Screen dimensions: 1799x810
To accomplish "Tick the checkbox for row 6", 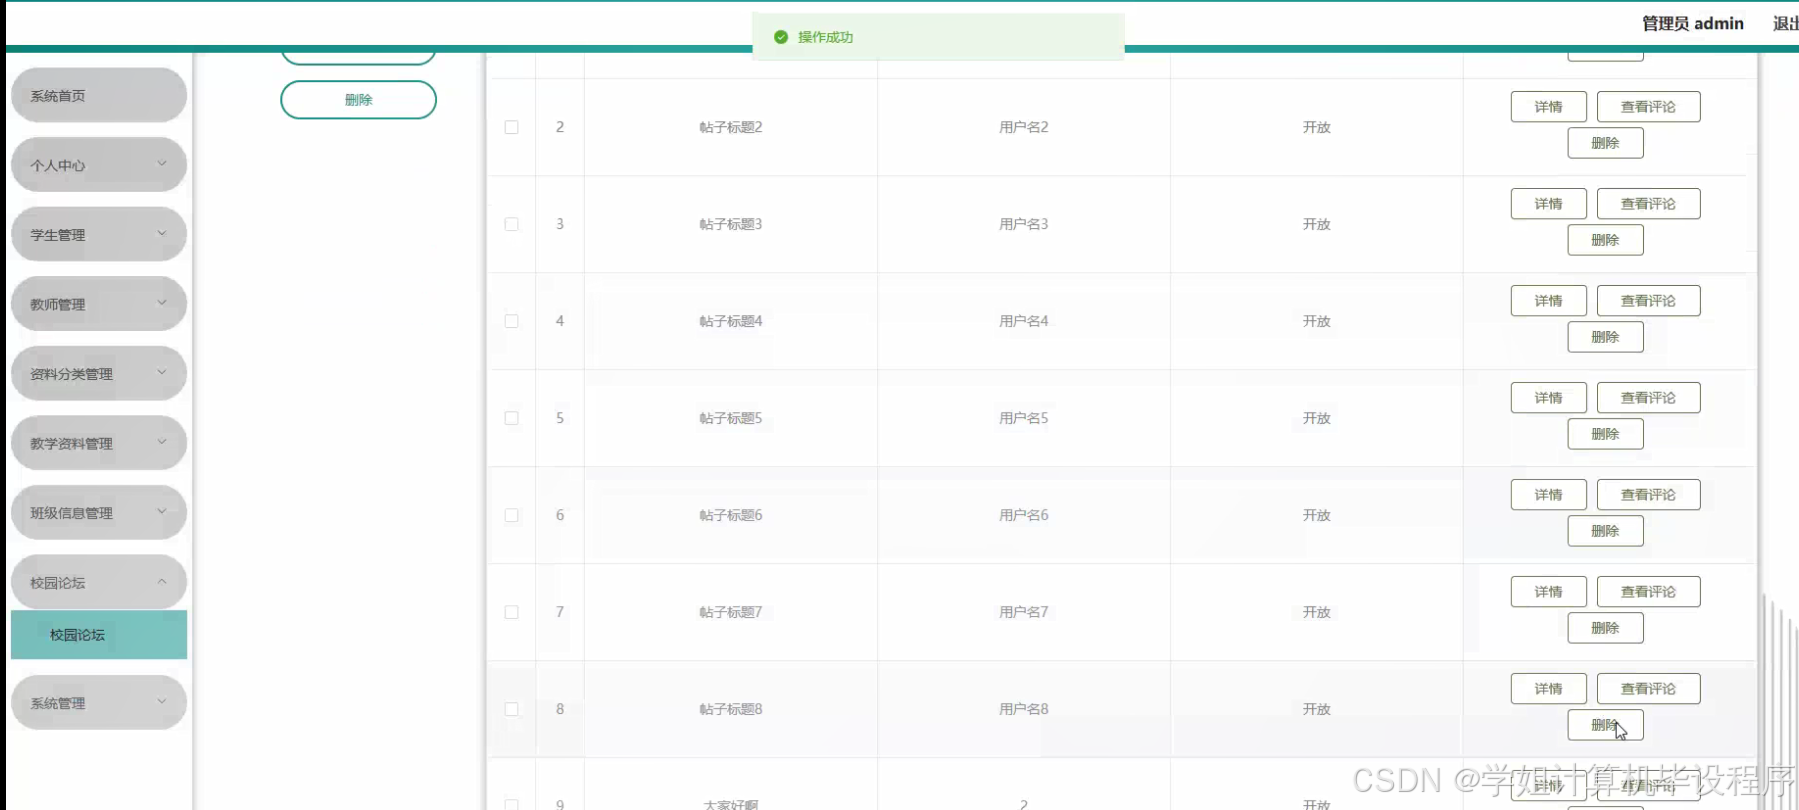I will pos(511,515).
